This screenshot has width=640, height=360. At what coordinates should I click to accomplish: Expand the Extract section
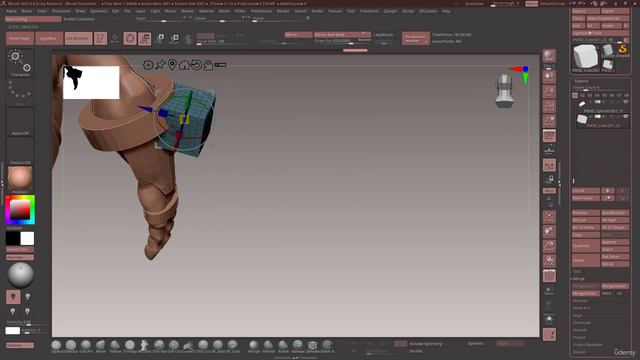(x=579, y=352)
